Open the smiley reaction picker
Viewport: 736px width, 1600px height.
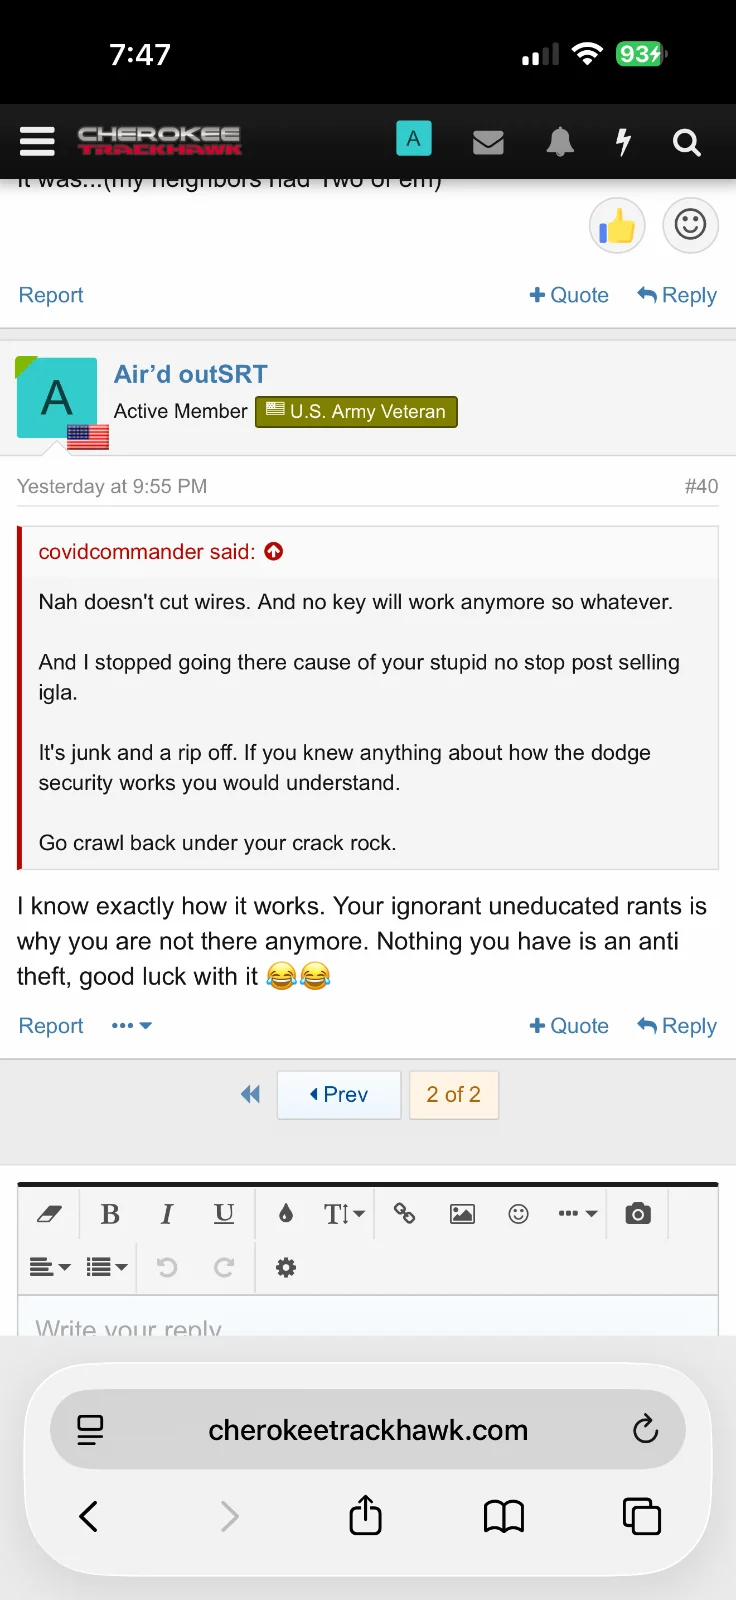click(690, 226)
